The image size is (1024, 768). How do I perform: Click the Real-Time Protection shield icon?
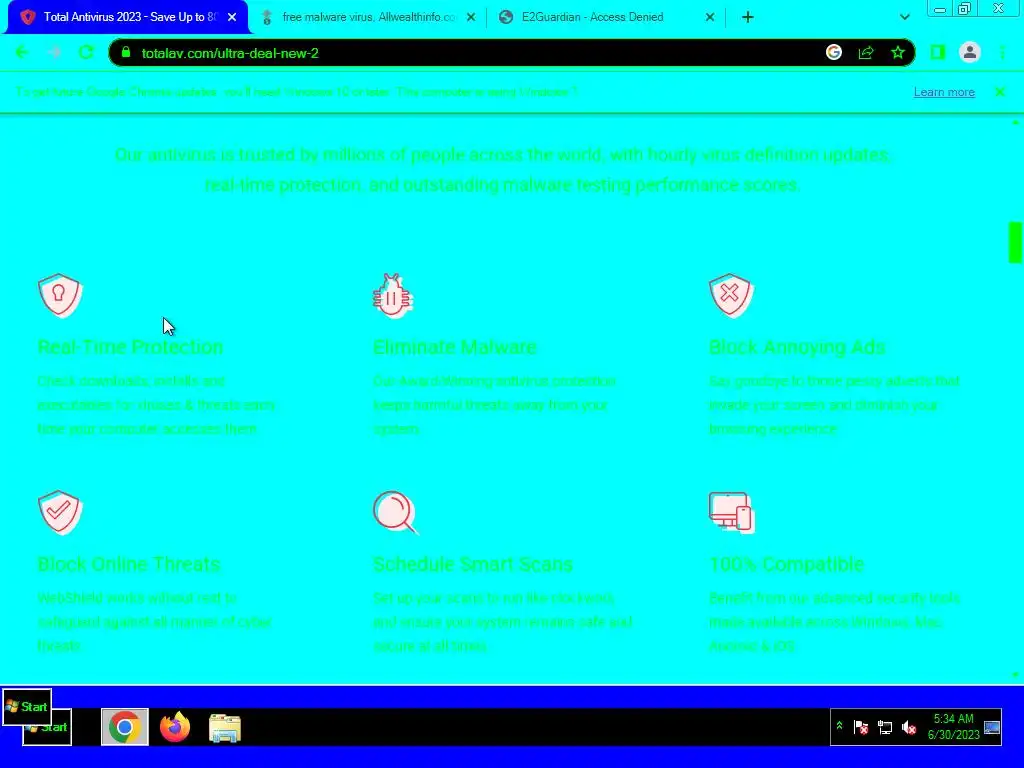[x=59, y=295]
